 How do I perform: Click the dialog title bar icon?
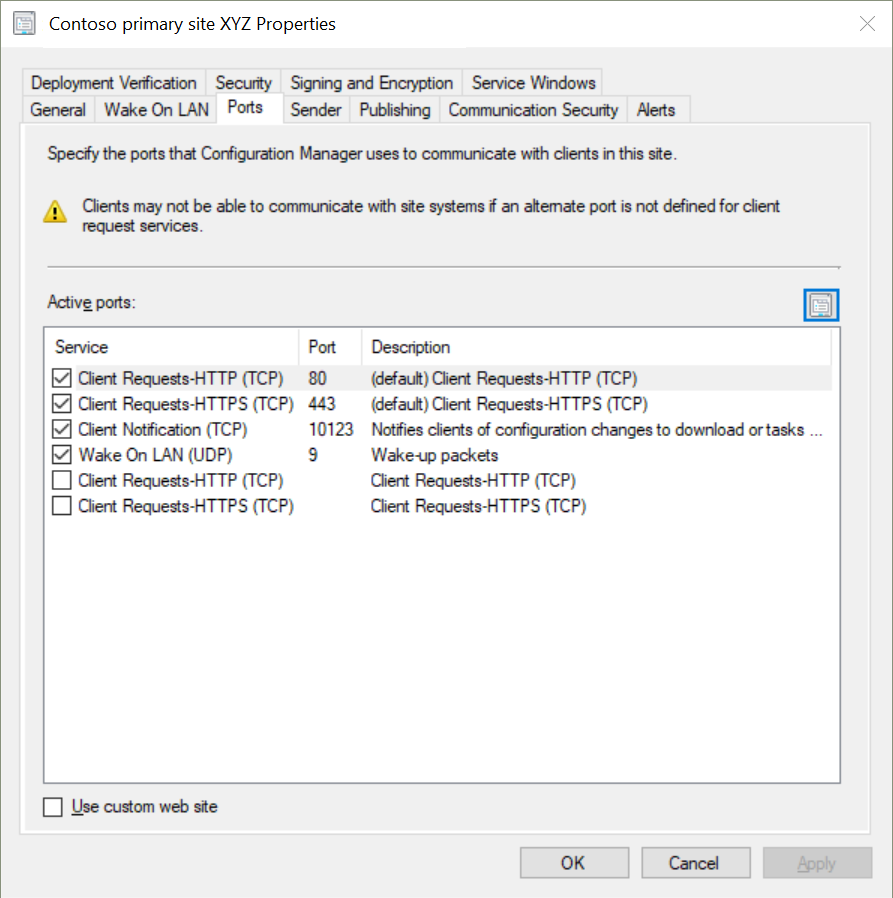pos(24,24)
